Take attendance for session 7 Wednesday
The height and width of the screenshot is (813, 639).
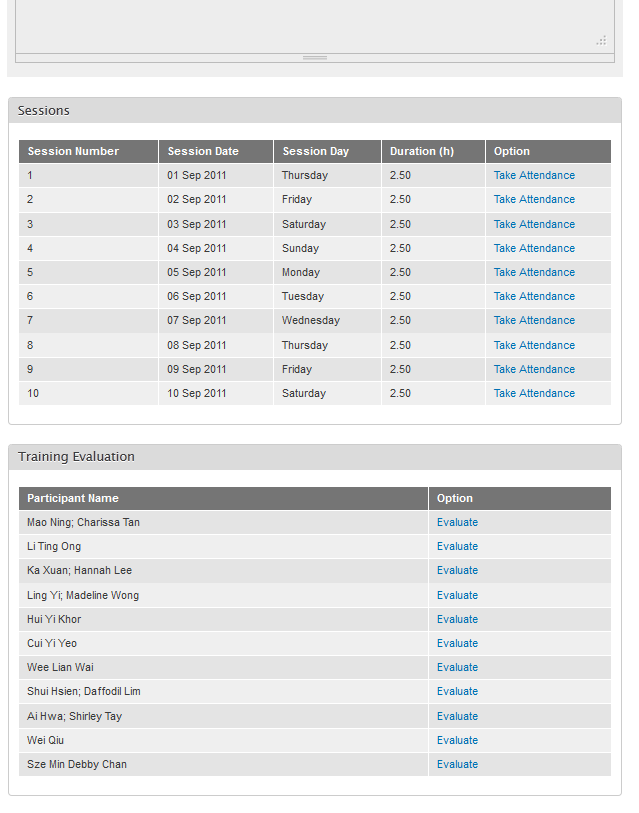534,320
